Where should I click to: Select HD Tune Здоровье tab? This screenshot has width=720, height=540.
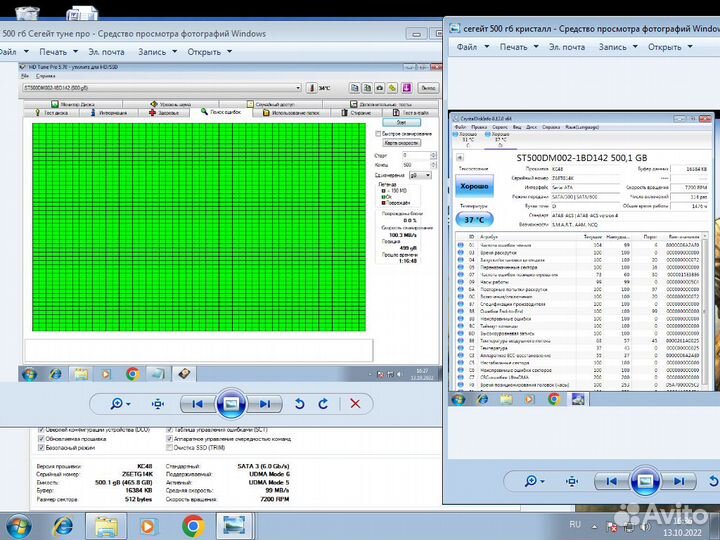click(x=163, y=112)
